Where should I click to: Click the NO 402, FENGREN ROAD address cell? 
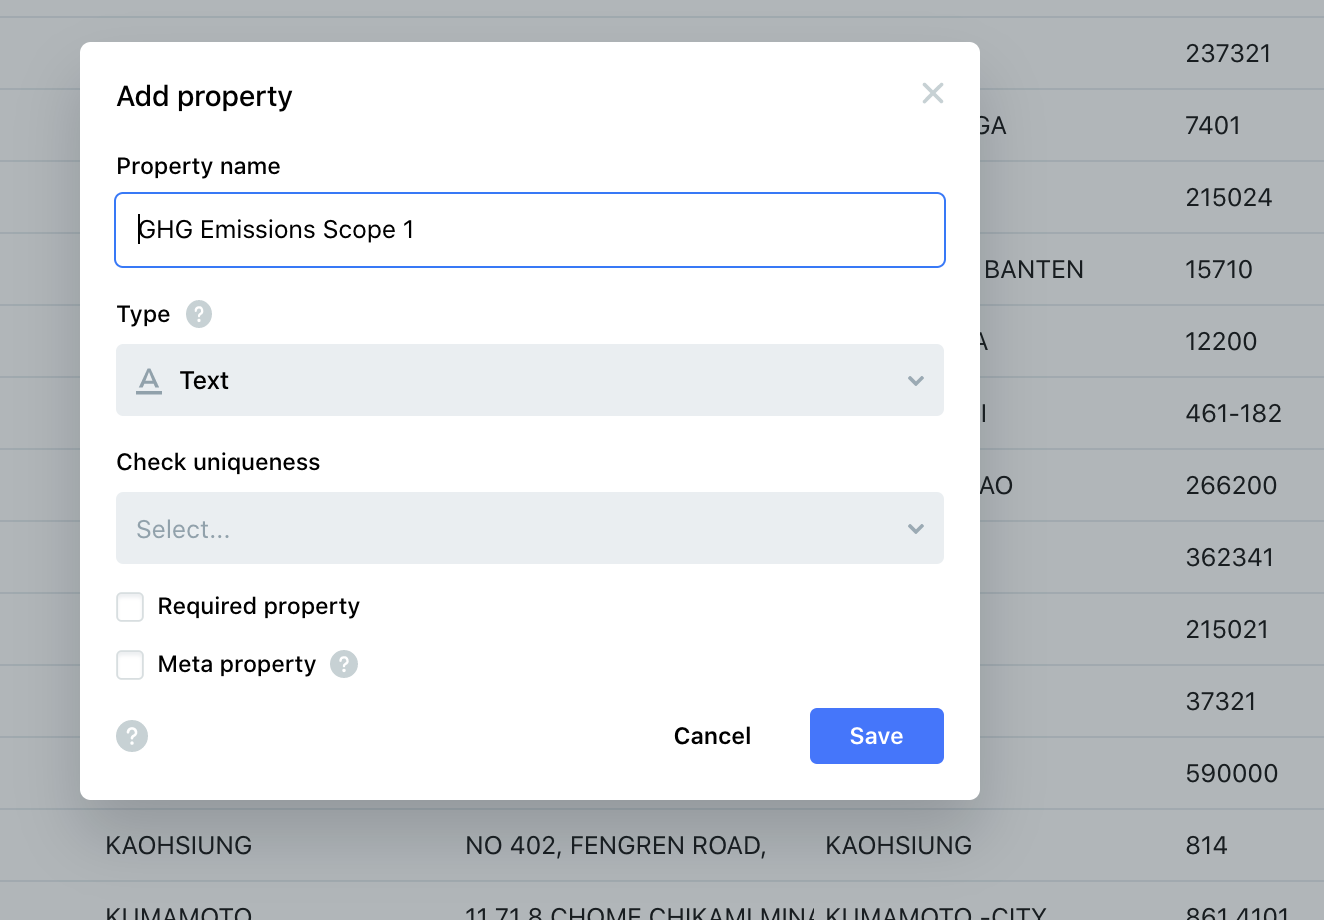(x=616, y=845)
